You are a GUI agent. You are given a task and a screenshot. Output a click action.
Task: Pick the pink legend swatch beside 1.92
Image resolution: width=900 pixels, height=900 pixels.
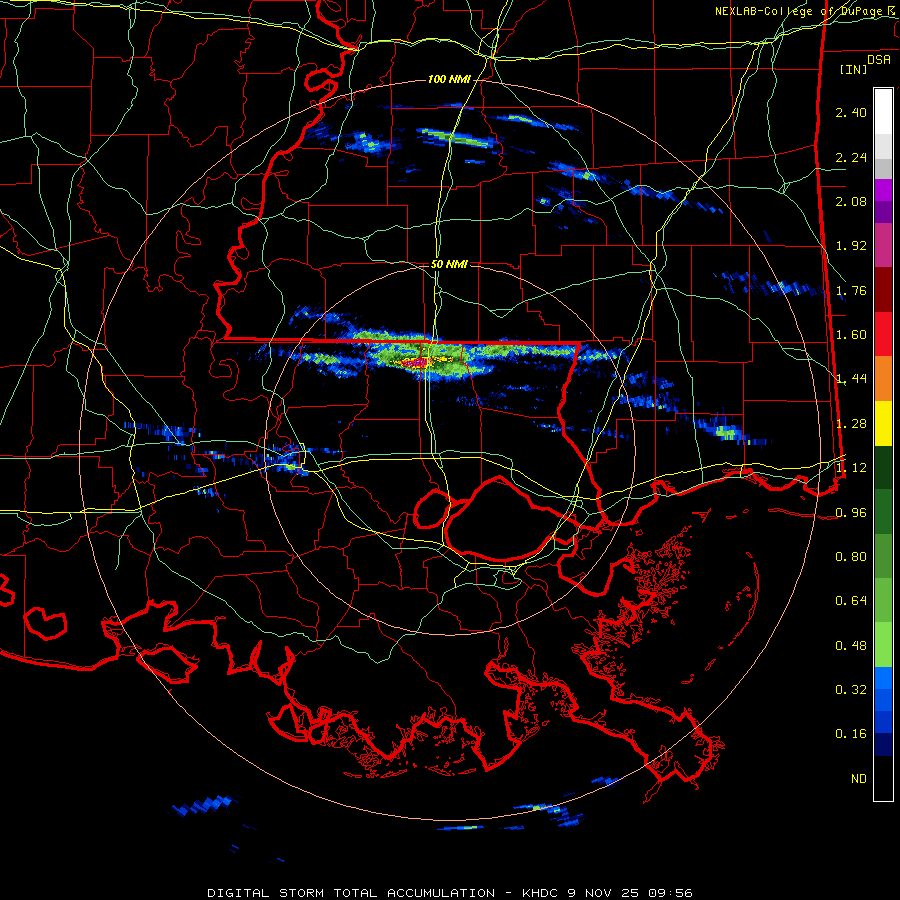tap(883, 246)
